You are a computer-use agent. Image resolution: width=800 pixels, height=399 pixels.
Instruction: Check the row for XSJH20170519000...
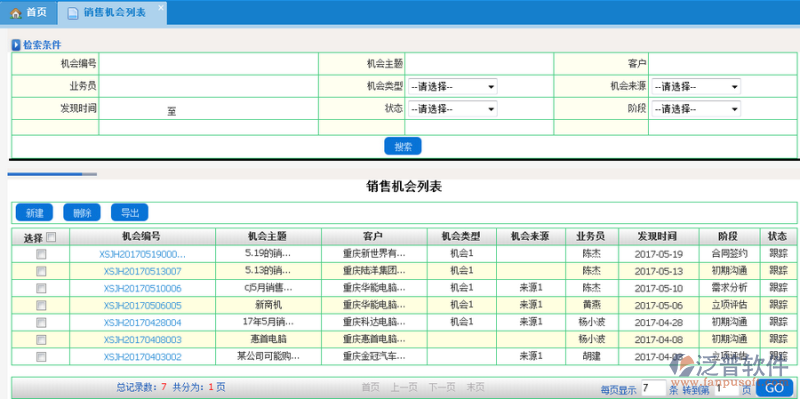point(41,254)
